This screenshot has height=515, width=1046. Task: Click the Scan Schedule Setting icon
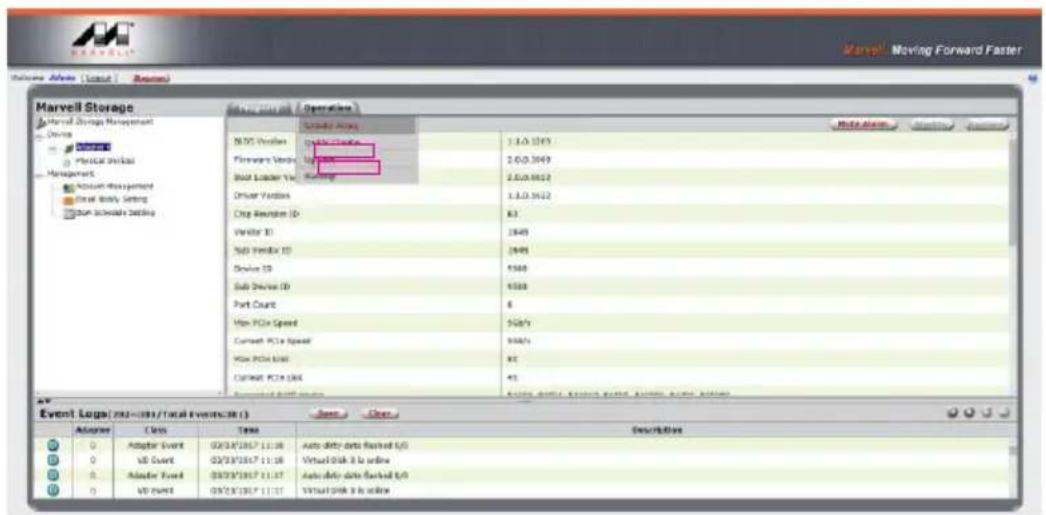click(x=67, y=212)
